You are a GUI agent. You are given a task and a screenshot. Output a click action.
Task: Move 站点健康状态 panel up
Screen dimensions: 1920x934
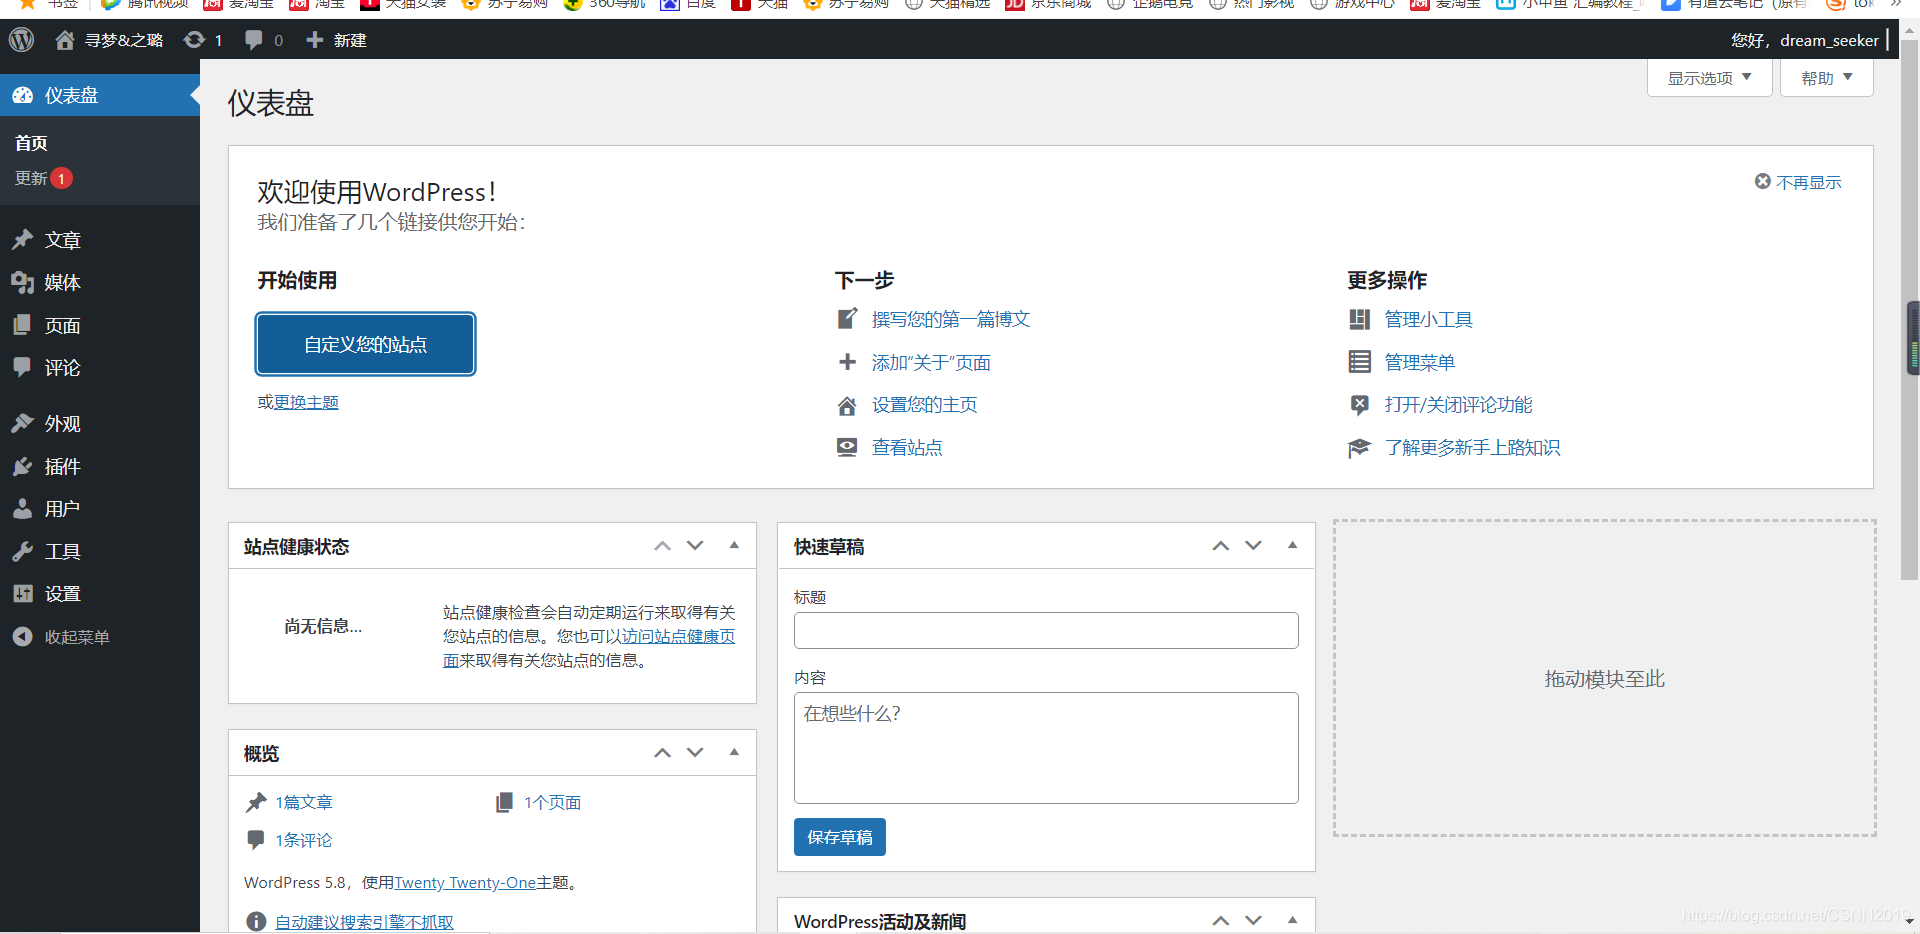point(662,546)
